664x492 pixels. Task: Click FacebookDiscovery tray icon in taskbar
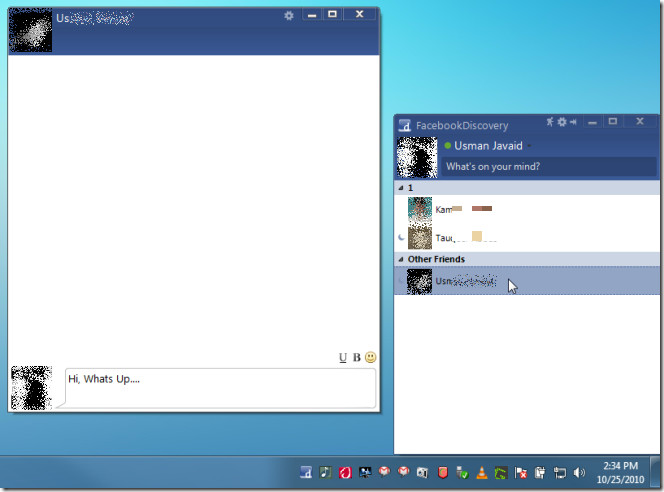point(306,472)
